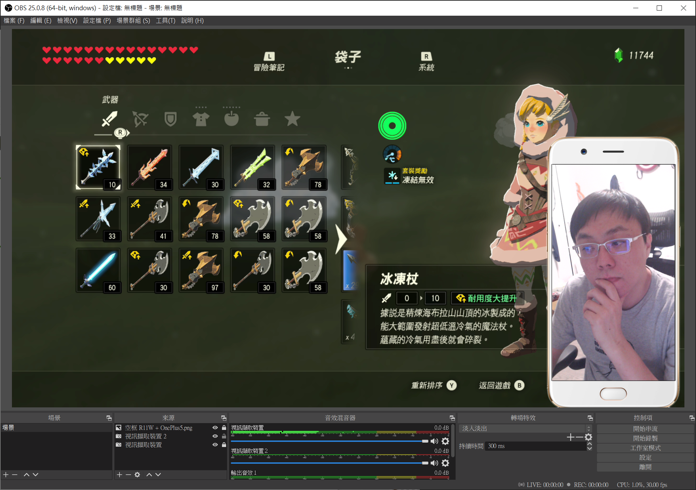Remove the selected source with the minus icon
Screen dimensions: 696x490
(128, 475)
